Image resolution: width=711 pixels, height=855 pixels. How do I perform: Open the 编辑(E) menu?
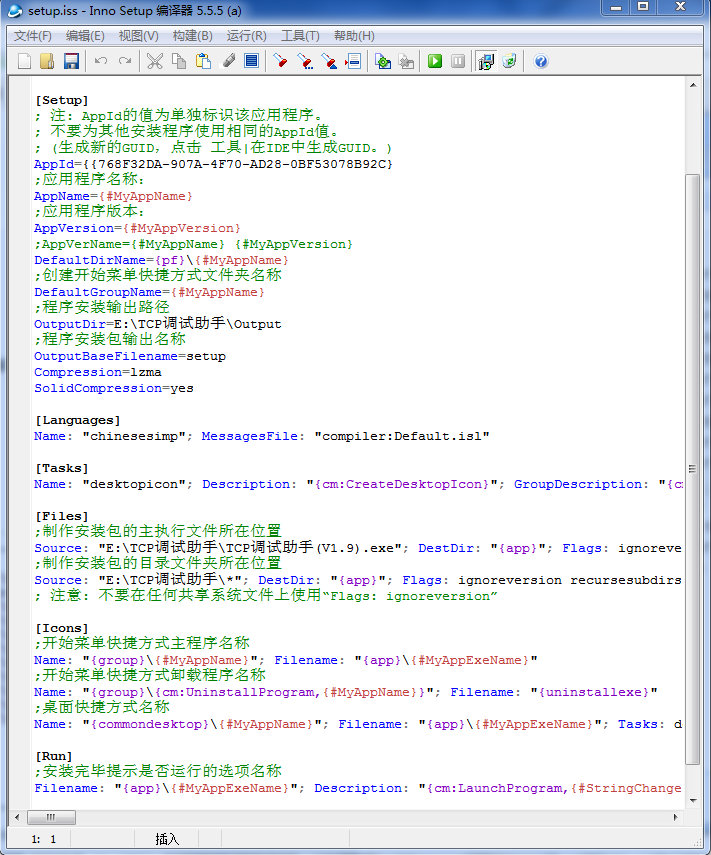tap(85, 36)
